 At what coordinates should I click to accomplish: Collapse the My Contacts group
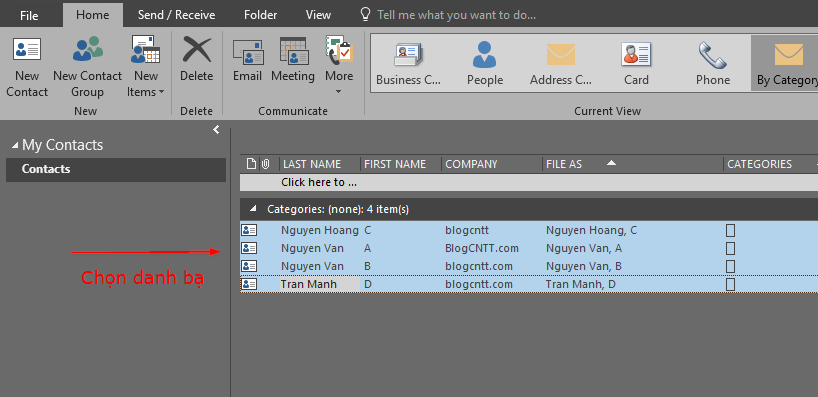click(15, 145)
